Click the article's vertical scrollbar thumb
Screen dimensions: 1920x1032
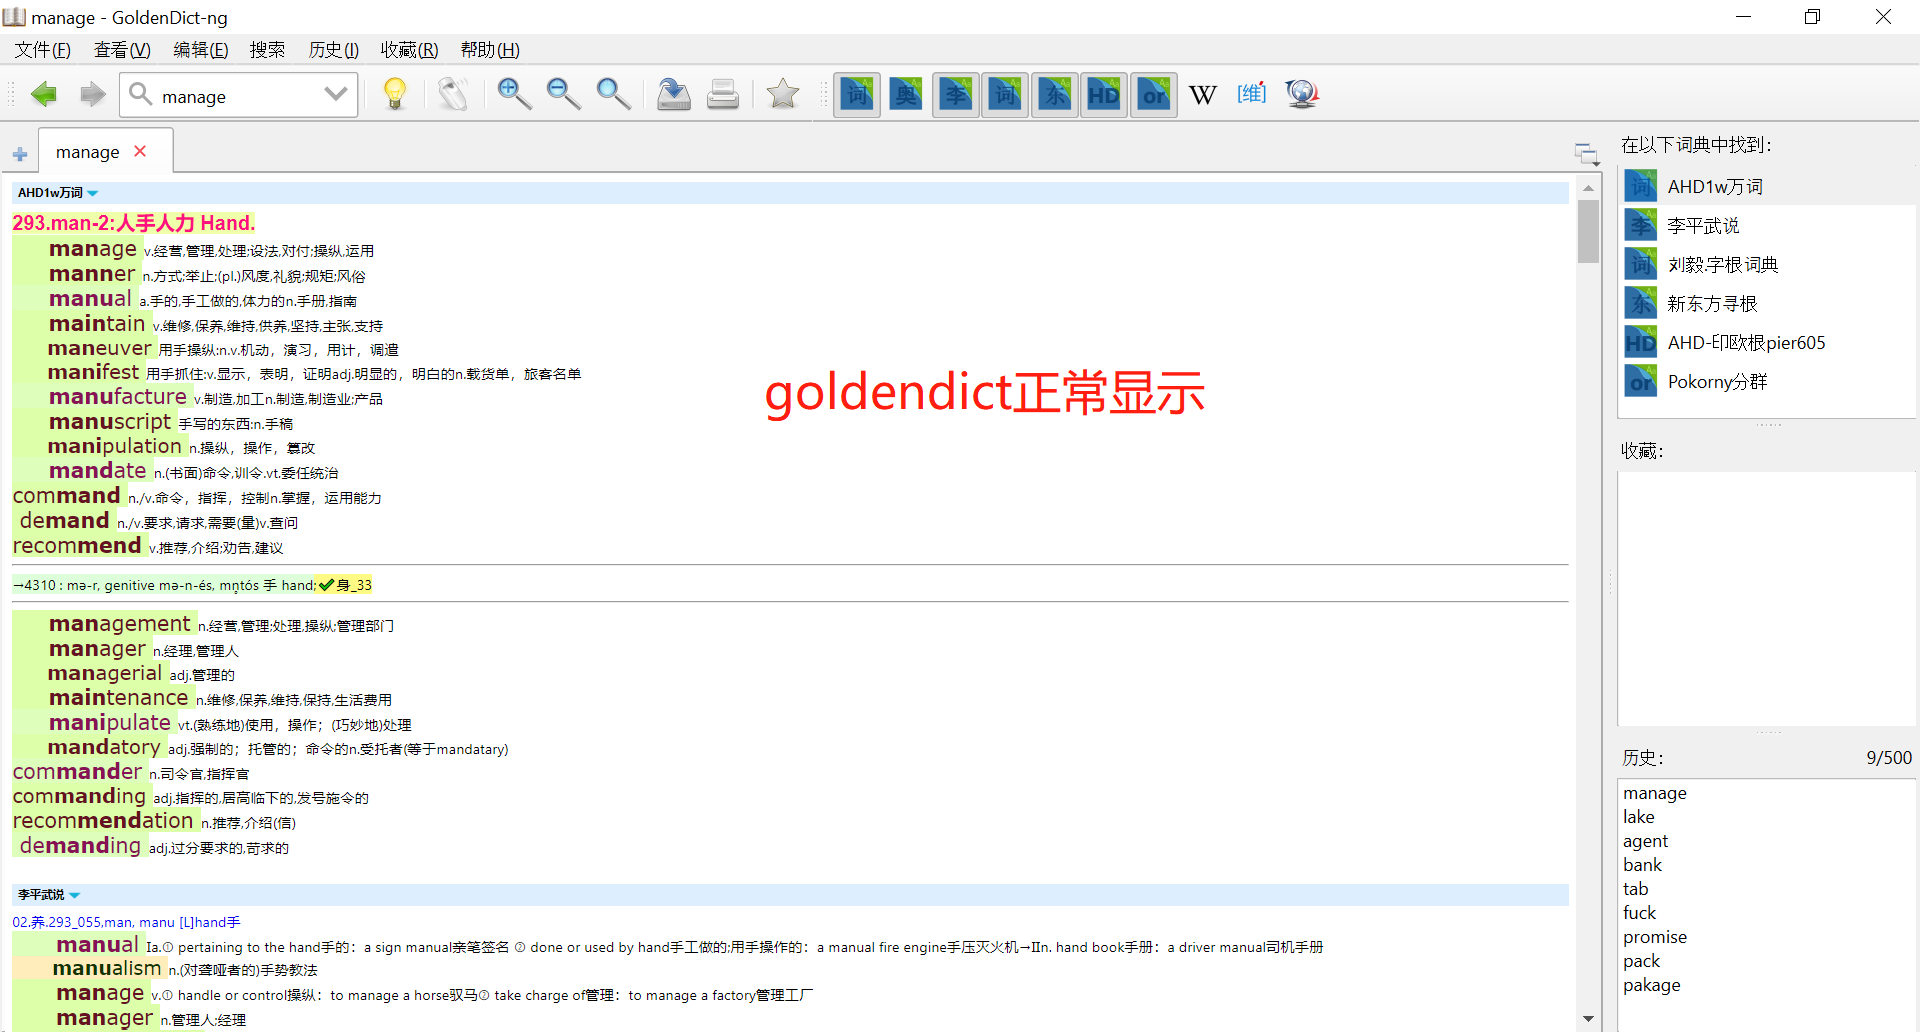coord(1588,231)
